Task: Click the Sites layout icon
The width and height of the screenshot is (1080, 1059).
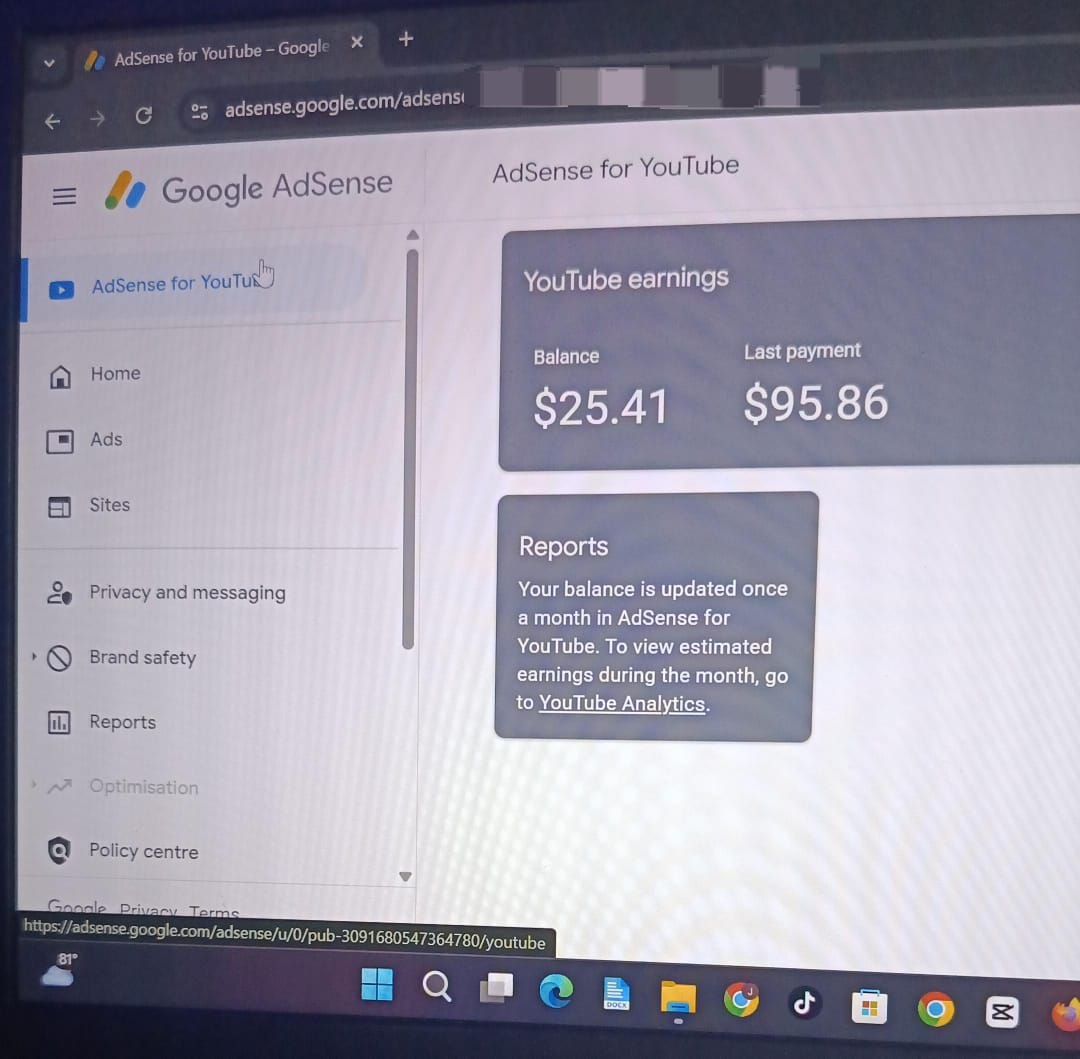Action: [59, 507]
